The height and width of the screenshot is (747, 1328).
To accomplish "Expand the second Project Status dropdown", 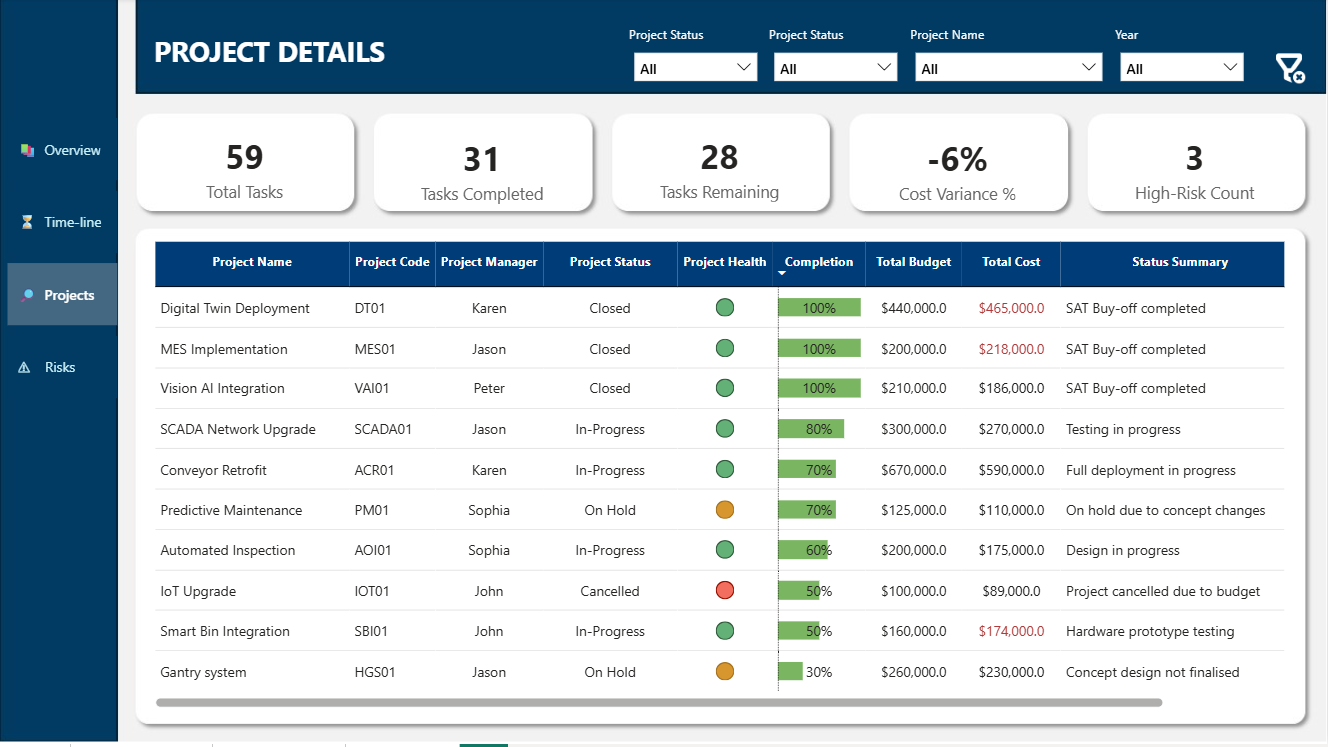I will 835,68.
